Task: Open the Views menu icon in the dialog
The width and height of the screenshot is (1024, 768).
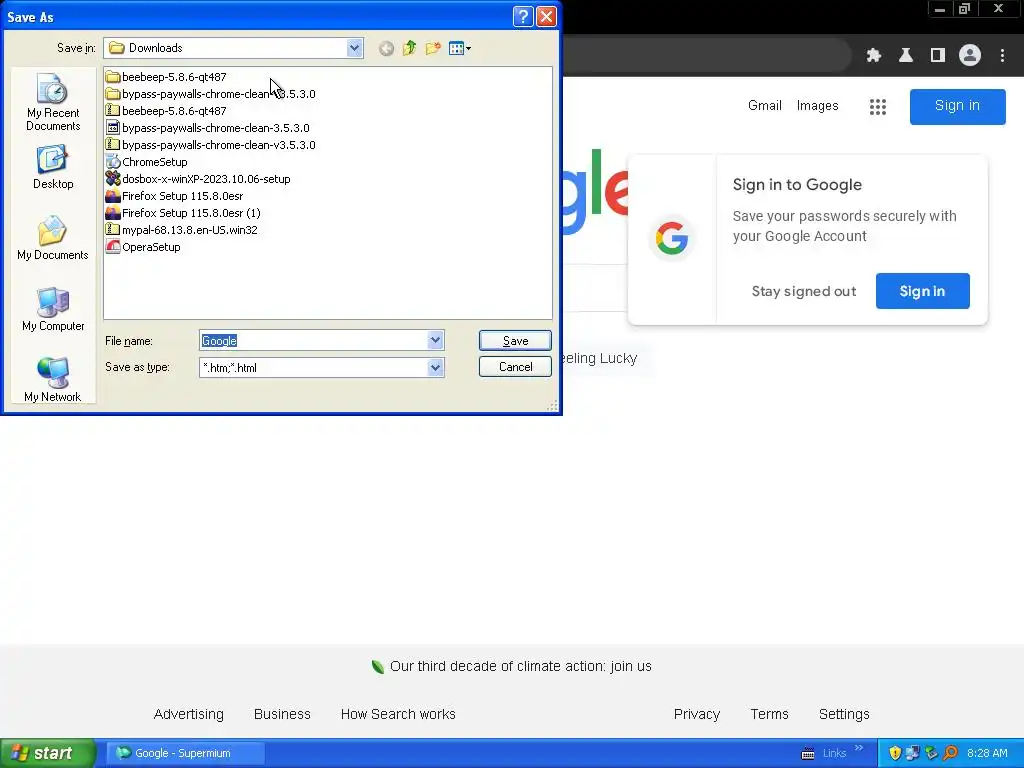Action: coord(460,48)
